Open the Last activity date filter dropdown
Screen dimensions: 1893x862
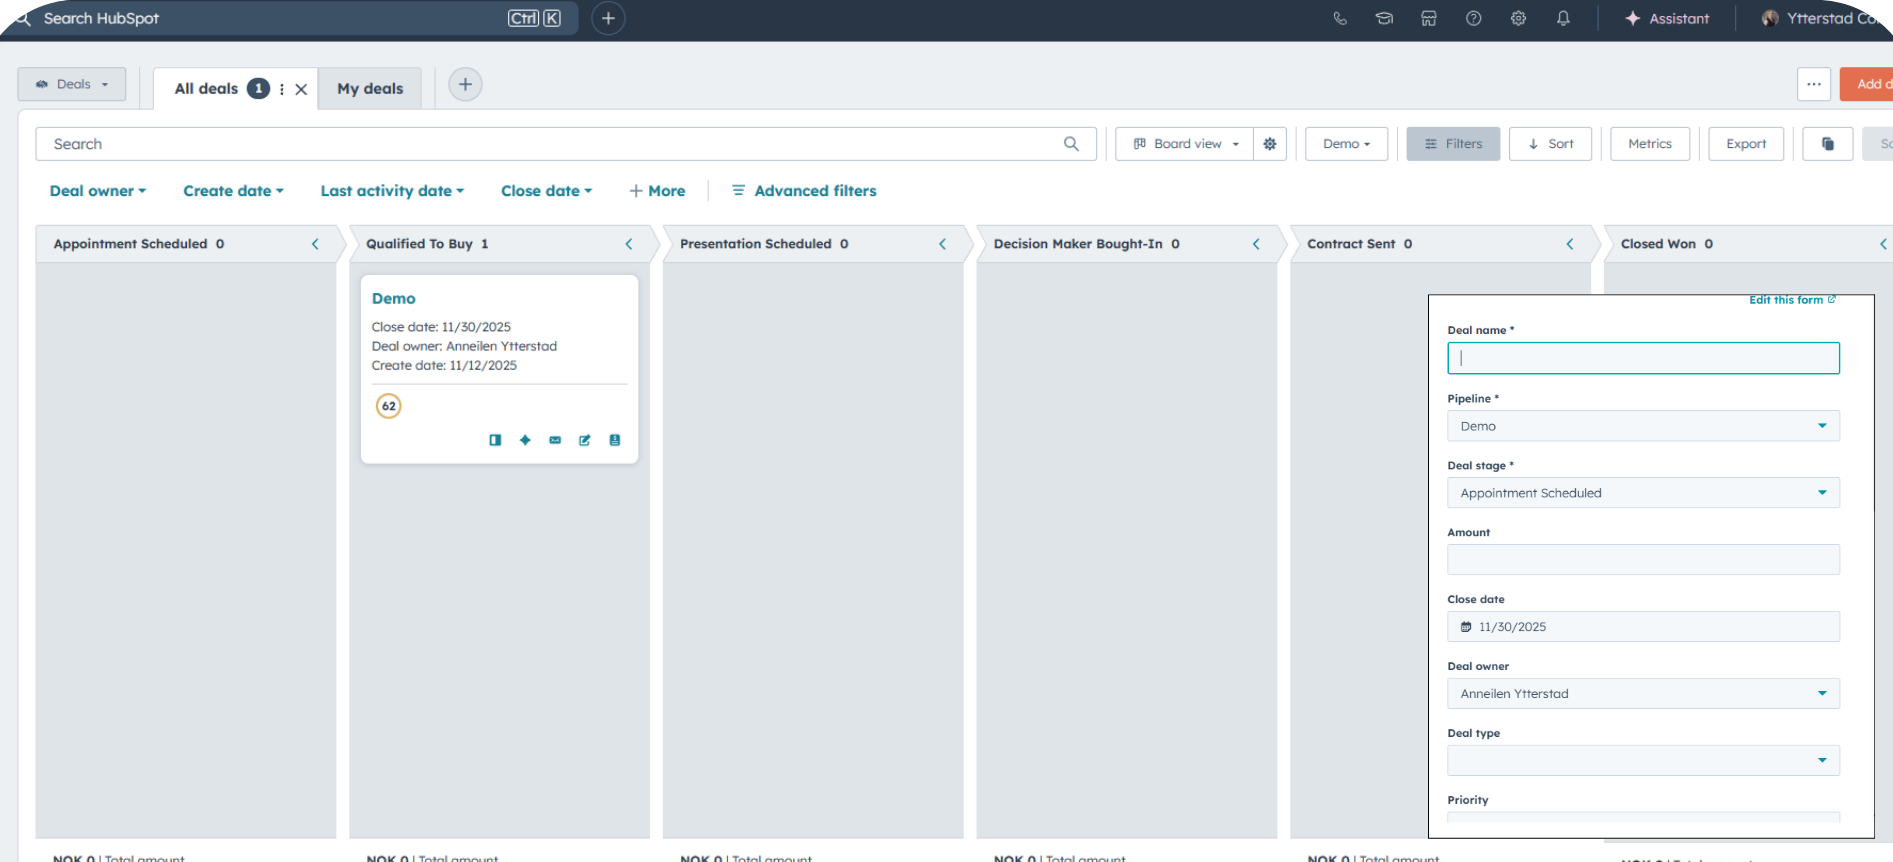pyautogui.click(x=392, y=191)
